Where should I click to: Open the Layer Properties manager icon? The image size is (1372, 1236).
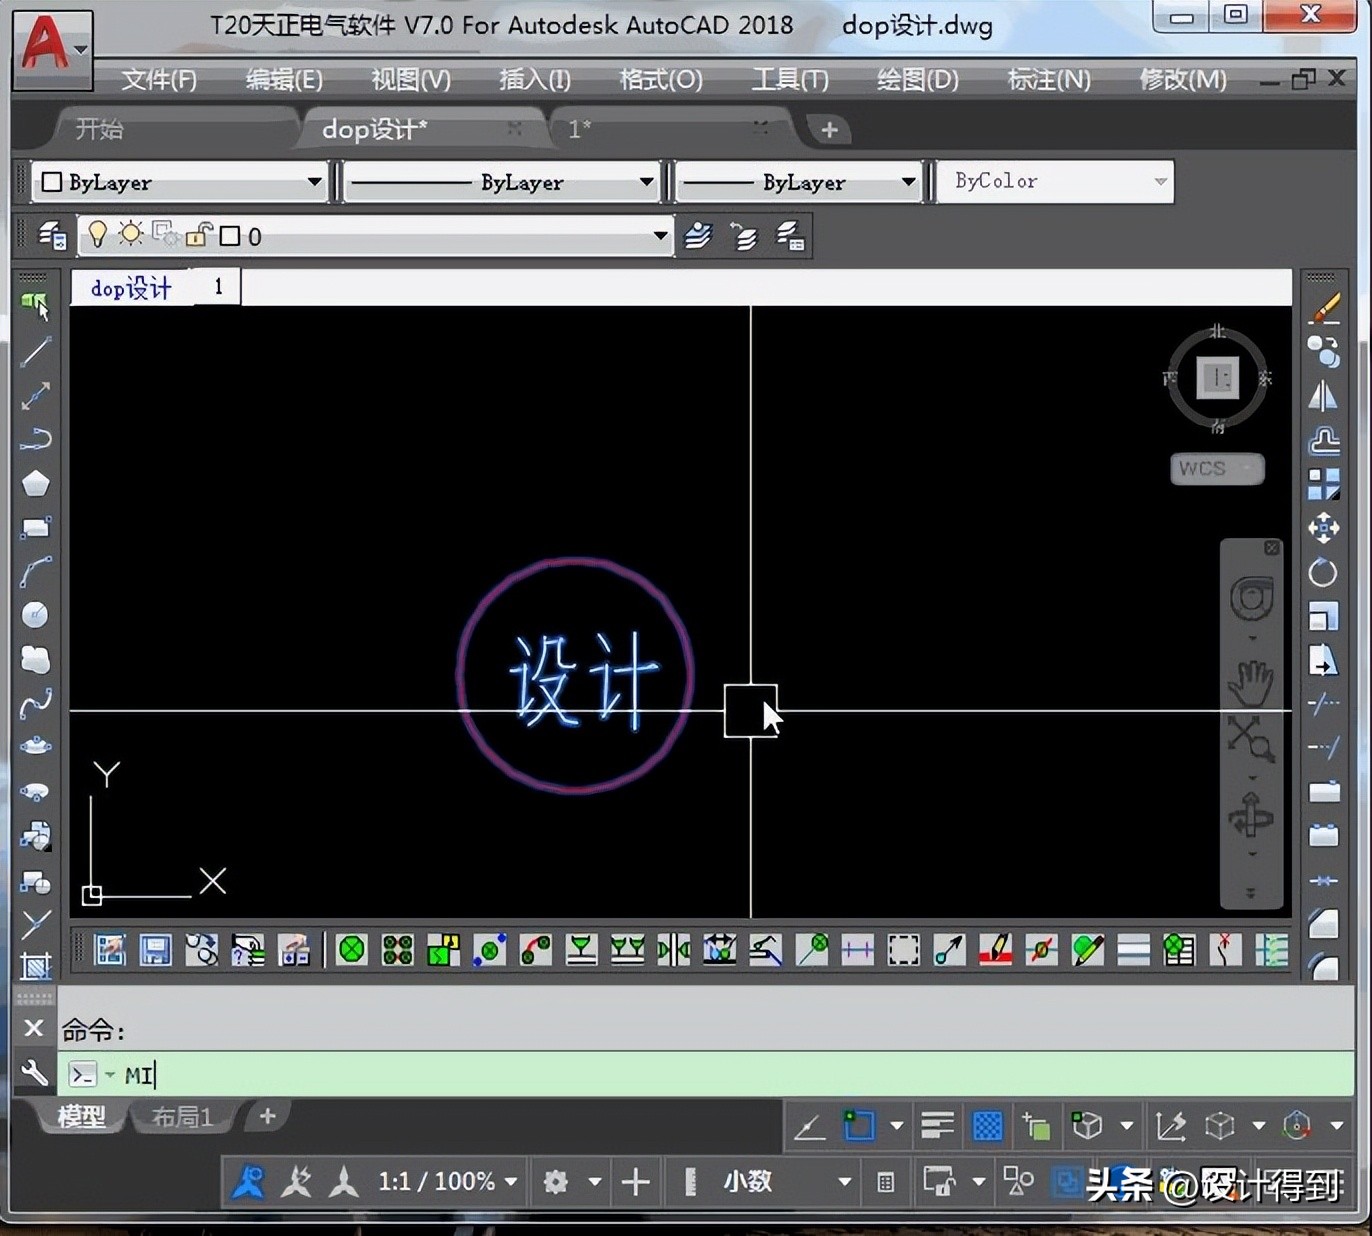pos(52,236)
